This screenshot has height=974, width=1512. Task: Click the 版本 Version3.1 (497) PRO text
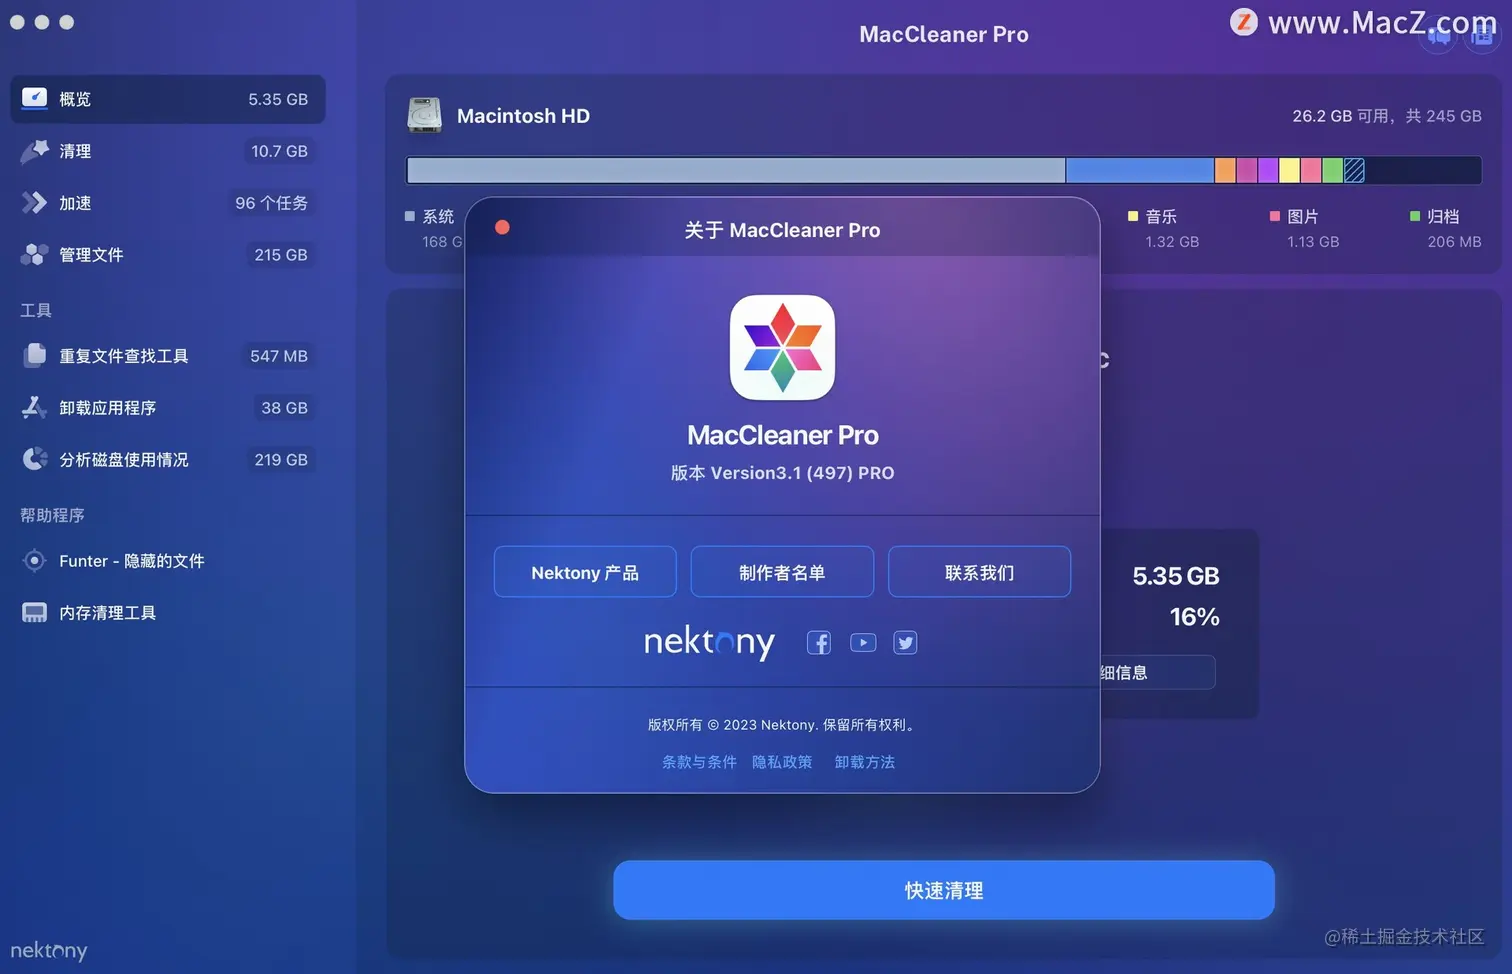(x=782, y=473)
